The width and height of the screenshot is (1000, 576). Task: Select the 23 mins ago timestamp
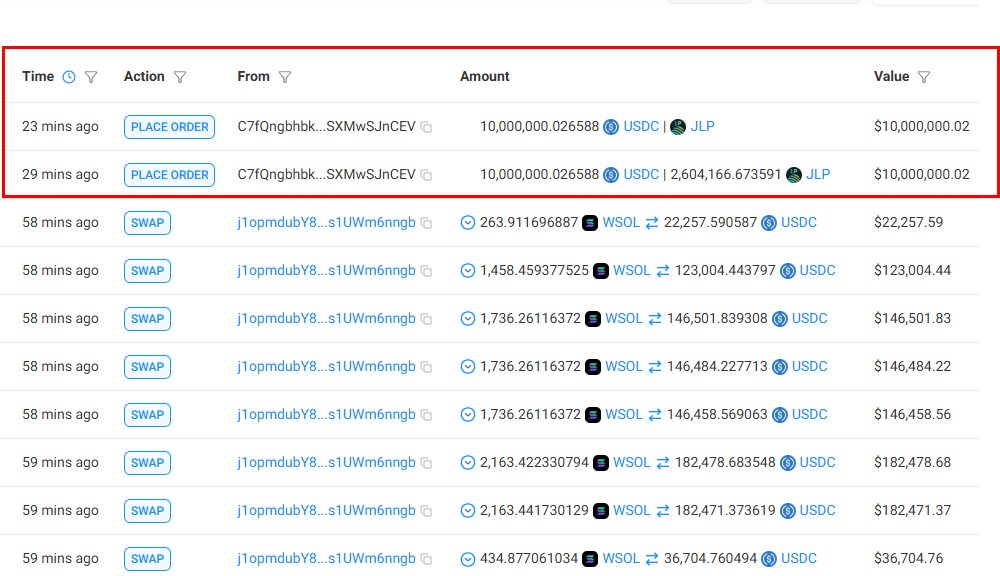tap(61, 126)
